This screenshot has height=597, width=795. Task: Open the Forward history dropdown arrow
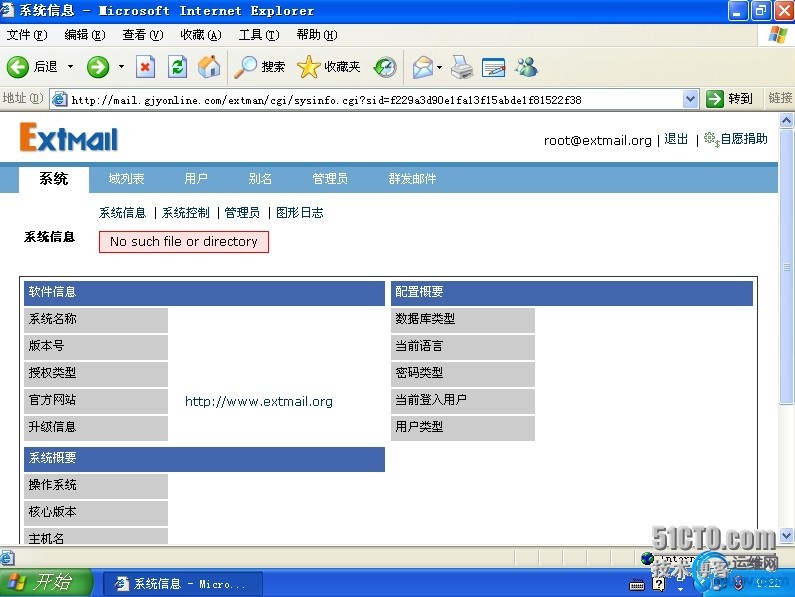(x=121, y=66)
